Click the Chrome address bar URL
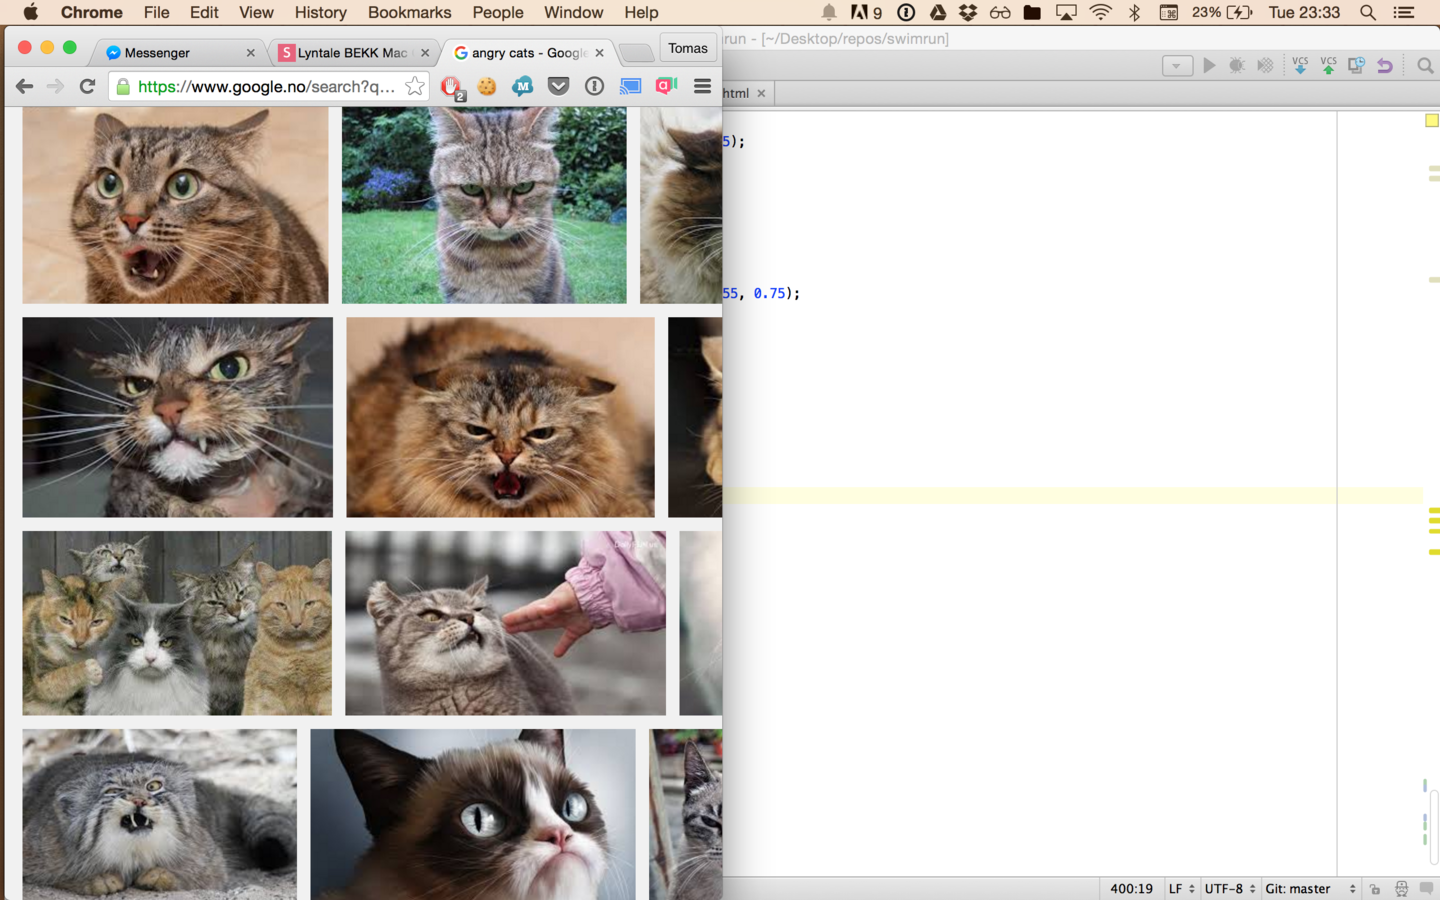This screenshot has width=1440, height=900. point(266,87)
